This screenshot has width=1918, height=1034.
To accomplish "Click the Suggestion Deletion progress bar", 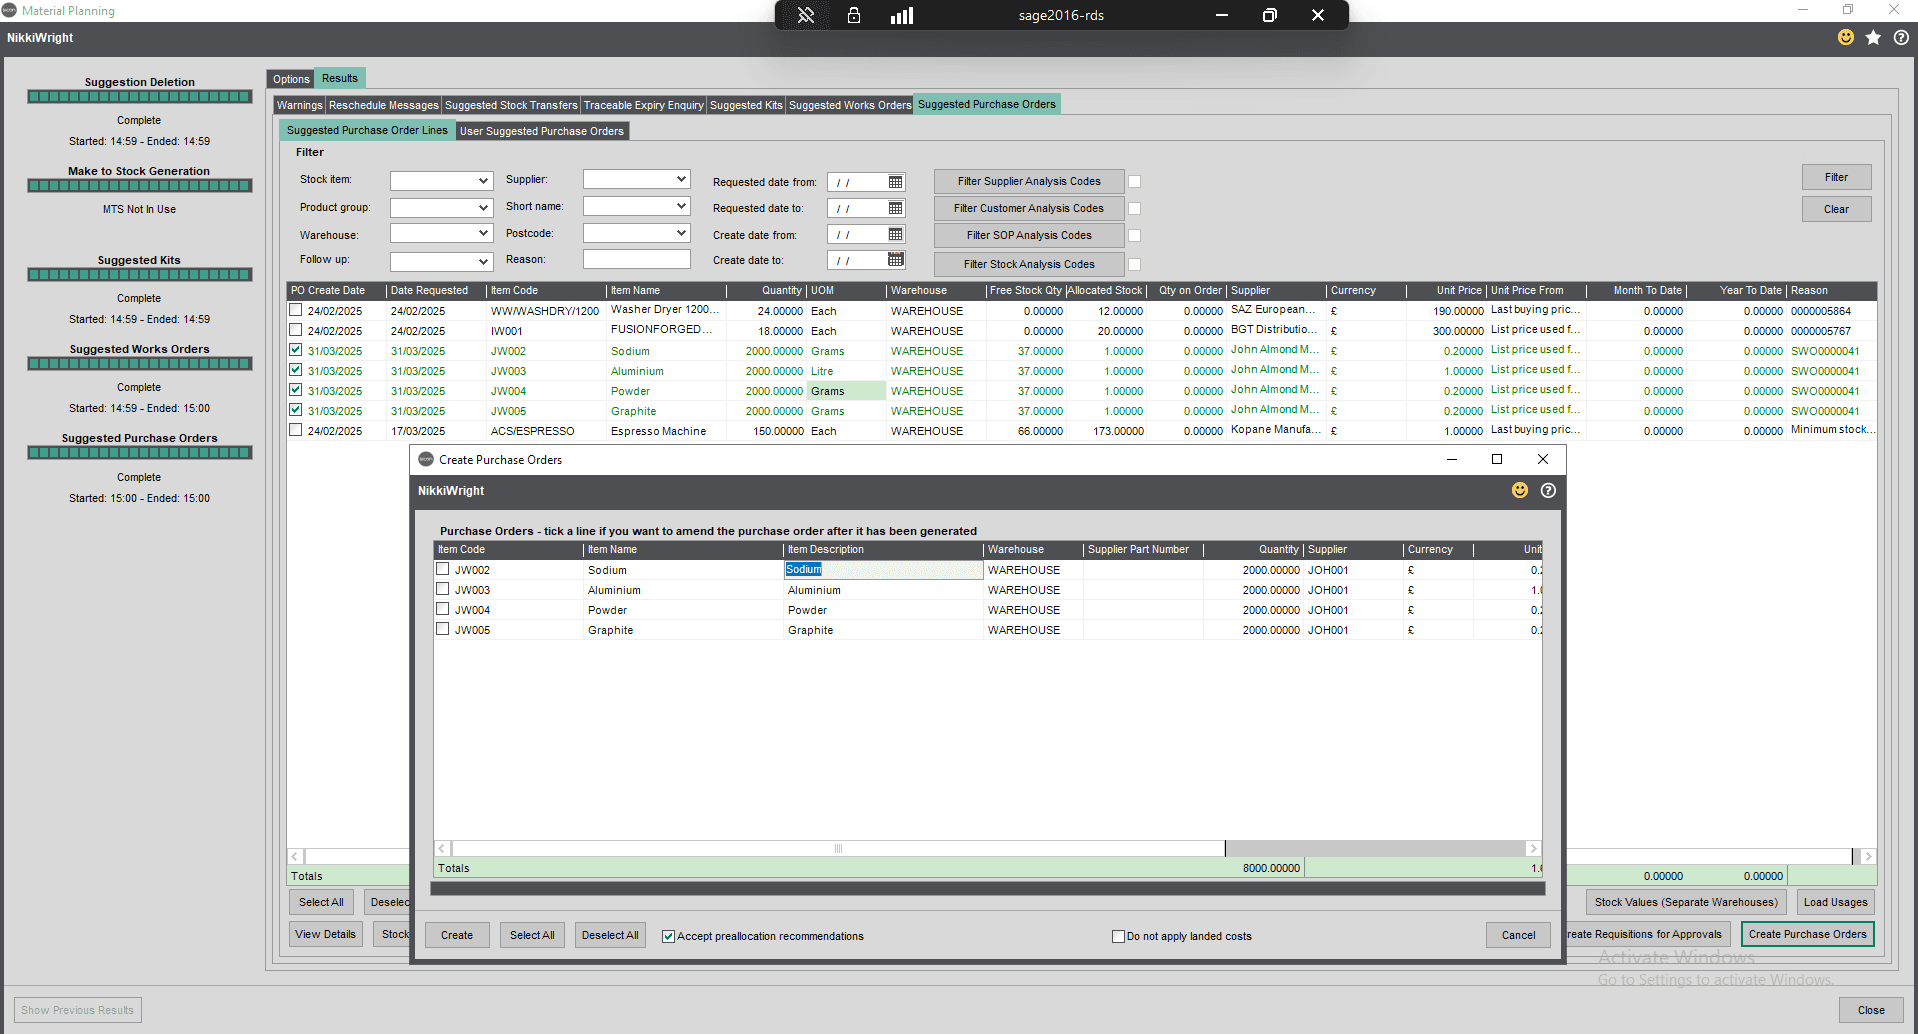I will [139, 97].
